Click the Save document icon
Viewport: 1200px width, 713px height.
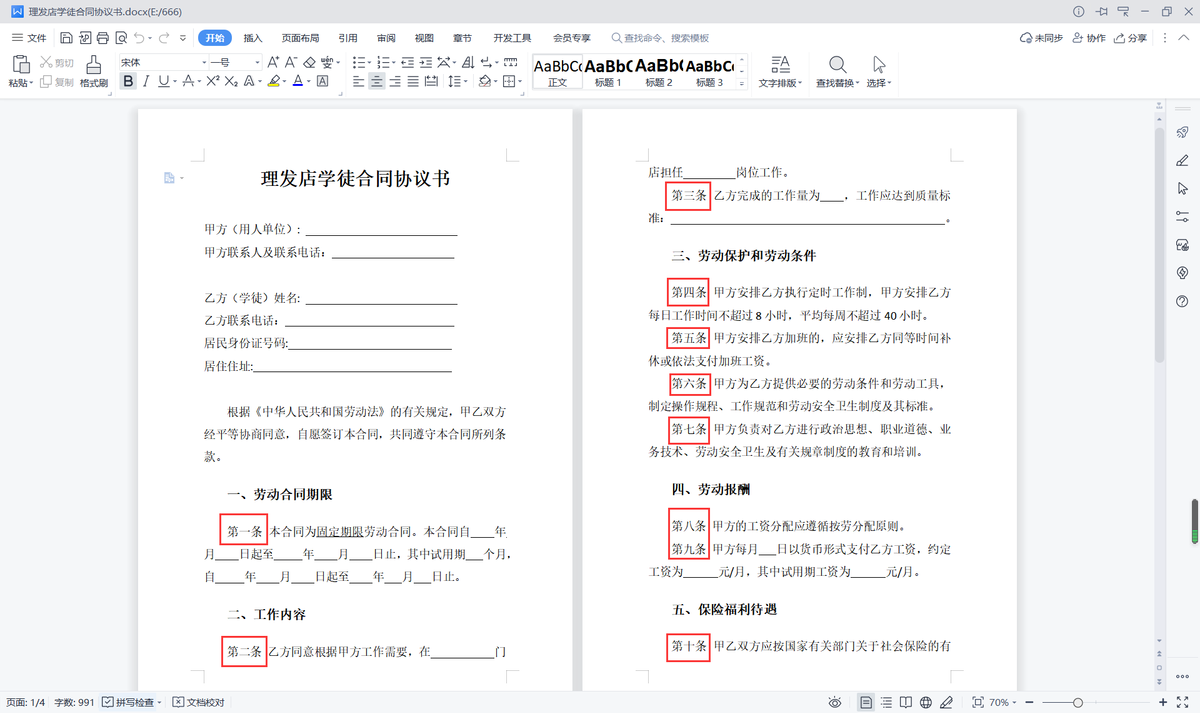point(66,38)
